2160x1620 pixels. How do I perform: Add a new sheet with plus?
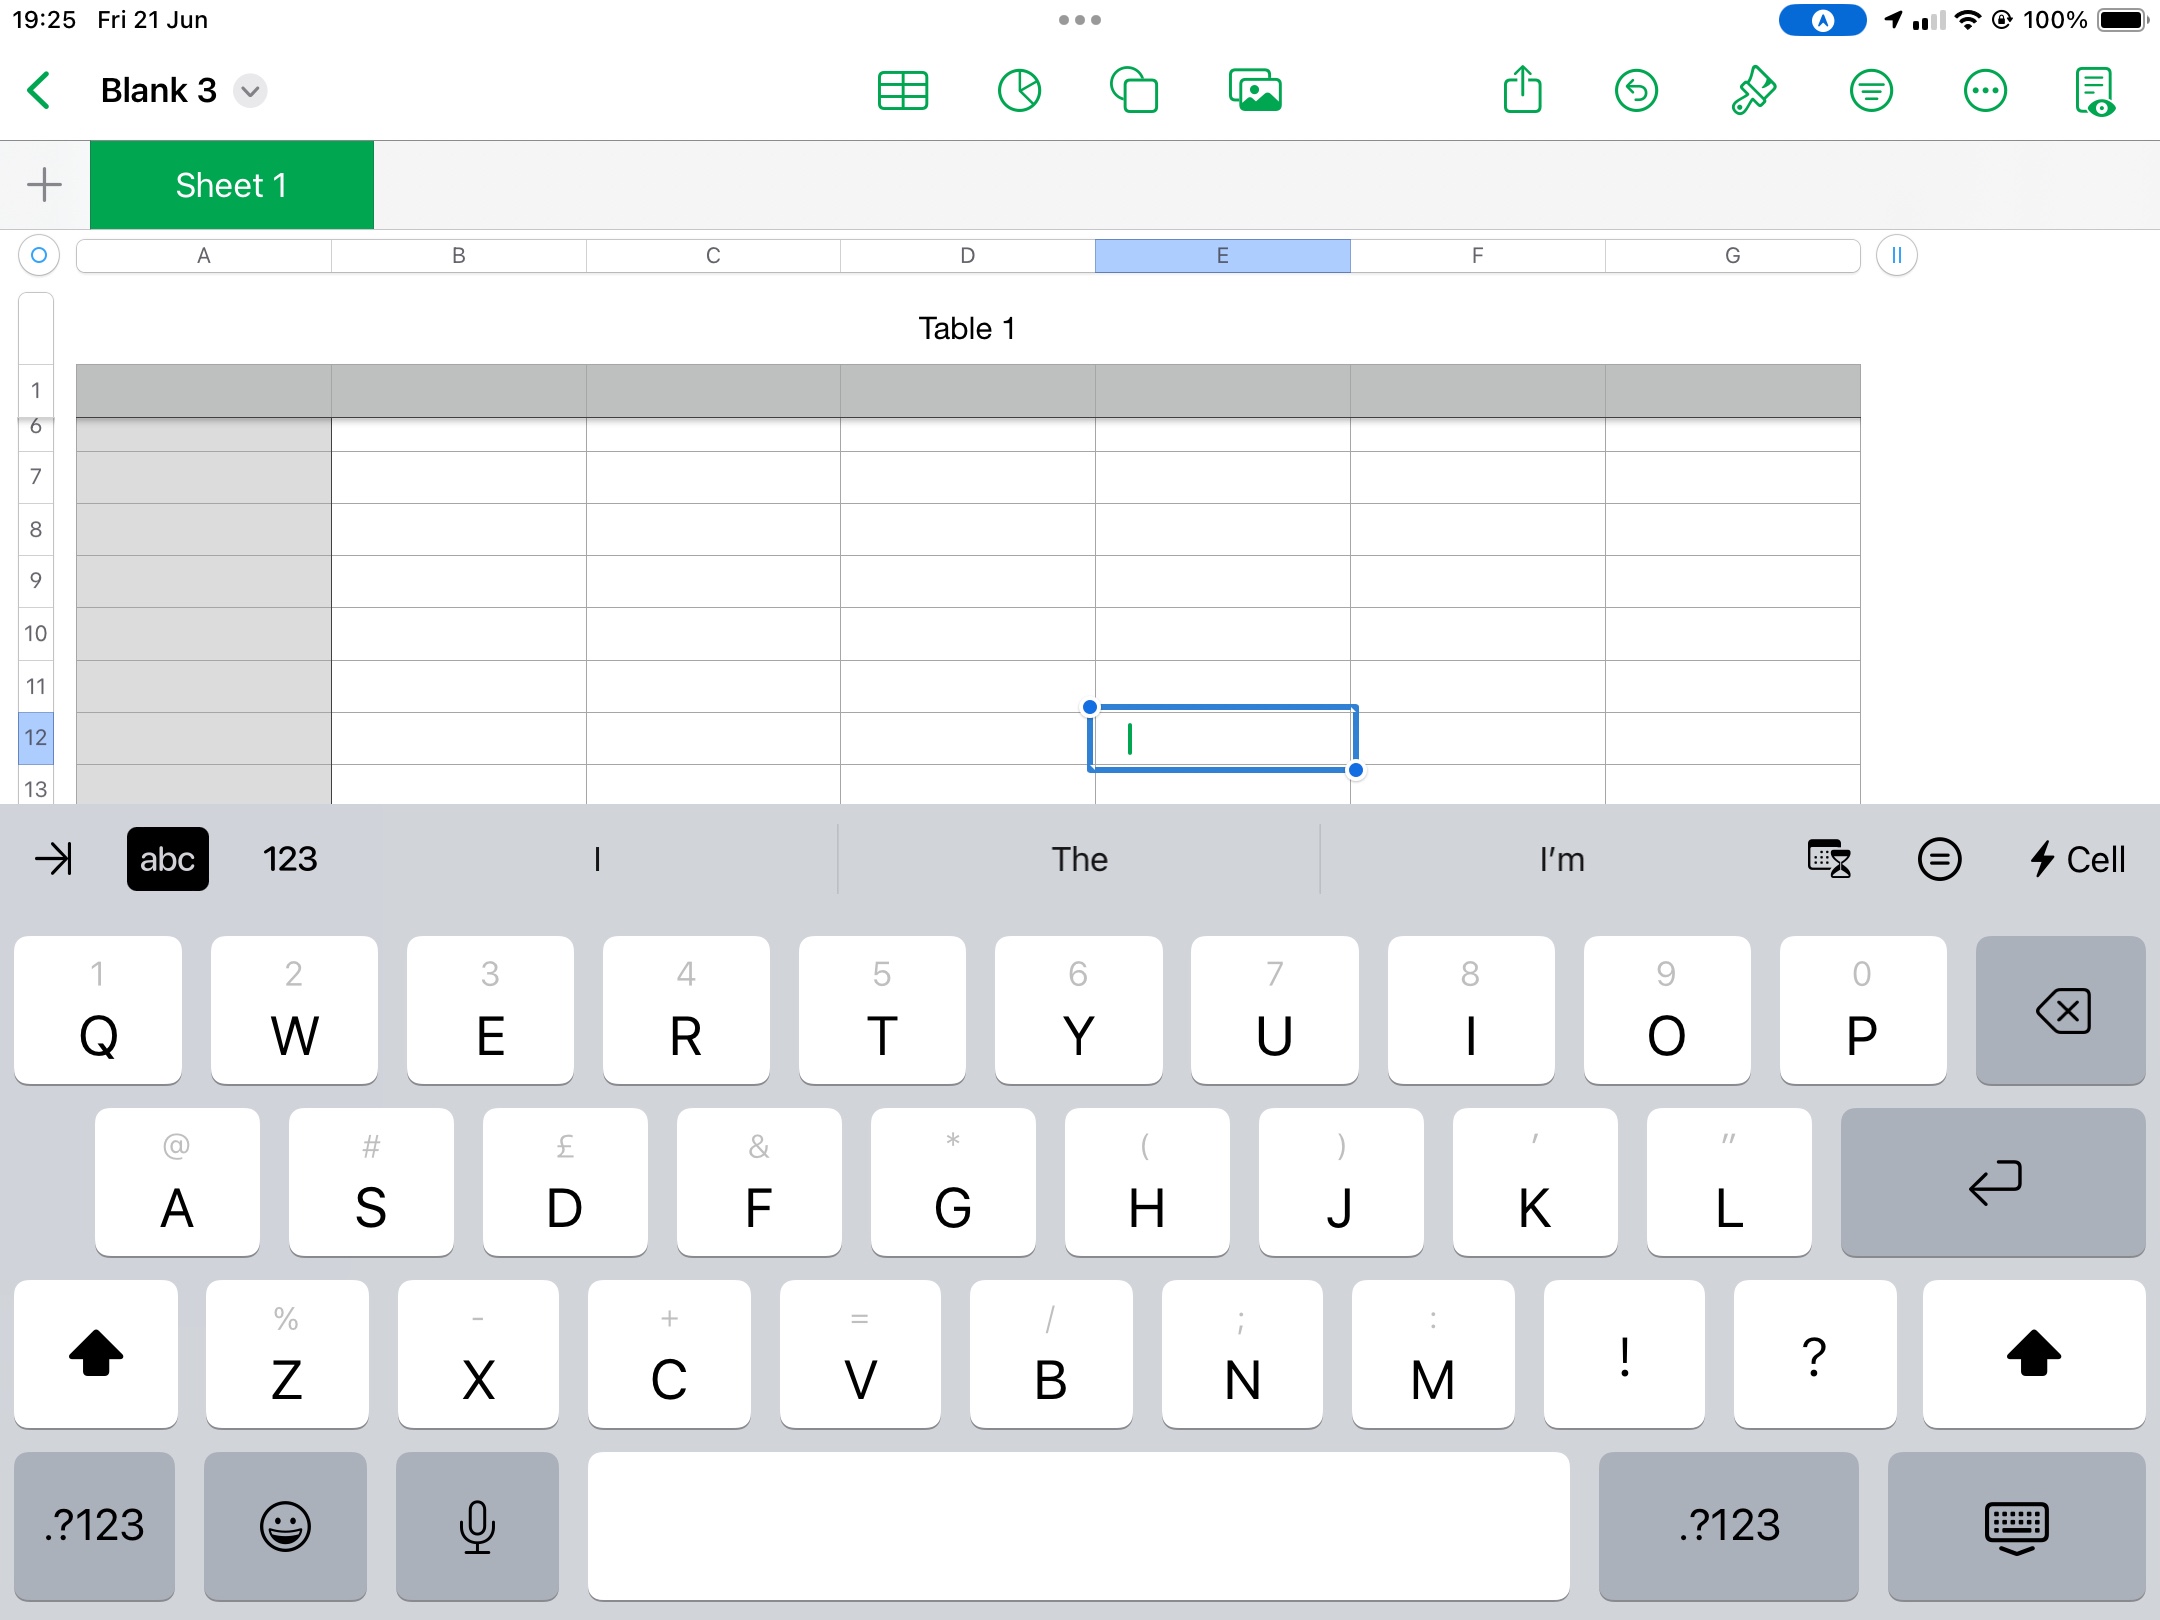click(x=44, y=185)
